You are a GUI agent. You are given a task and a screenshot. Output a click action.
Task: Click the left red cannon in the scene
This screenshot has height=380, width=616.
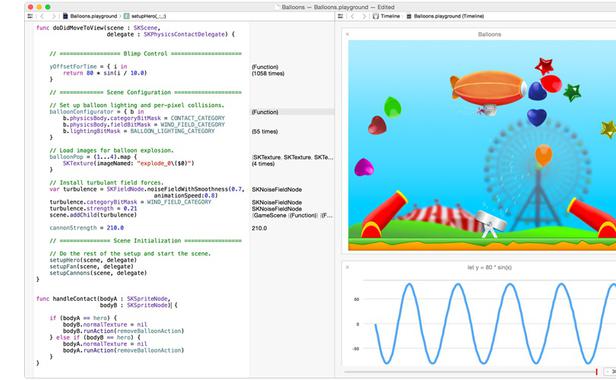pyautogui.click(x=383, y=214)
